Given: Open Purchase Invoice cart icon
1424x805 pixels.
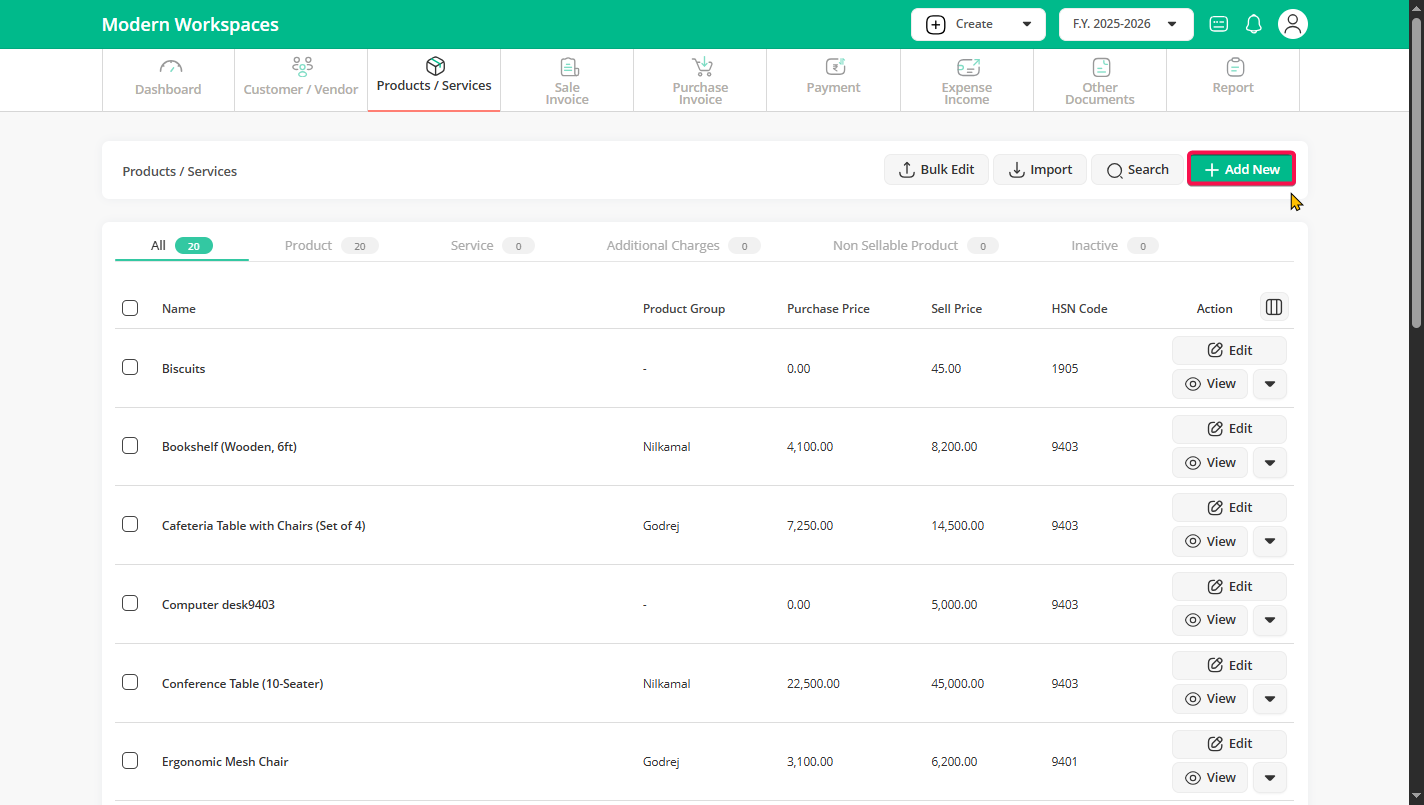Looking at the screenshot, I should (702, 67).
